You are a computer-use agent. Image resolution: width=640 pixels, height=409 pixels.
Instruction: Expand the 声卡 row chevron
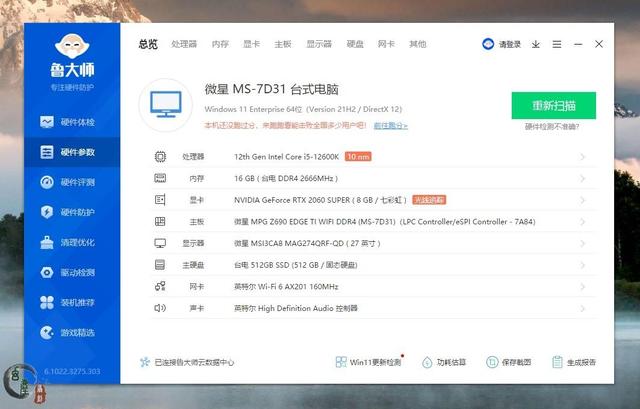(x=582, y=308)
